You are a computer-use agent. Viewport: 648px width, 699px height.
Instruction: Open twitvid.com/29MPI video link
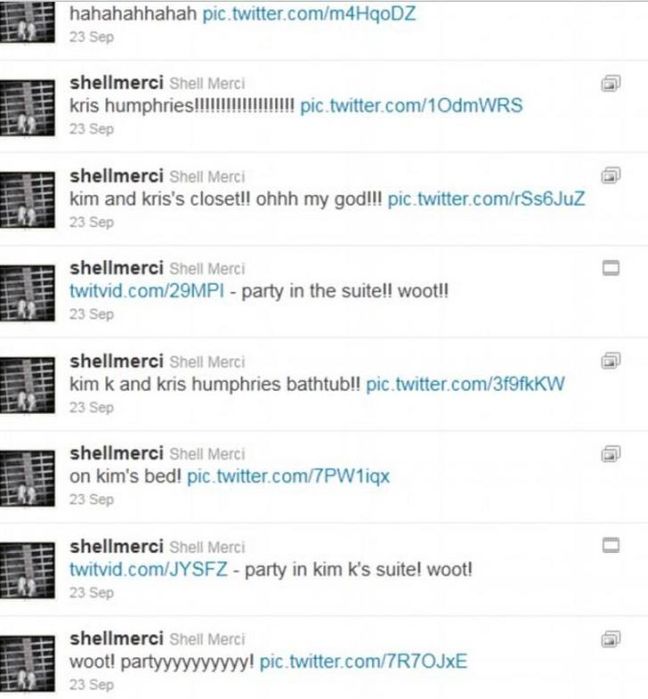click(147, 291)
